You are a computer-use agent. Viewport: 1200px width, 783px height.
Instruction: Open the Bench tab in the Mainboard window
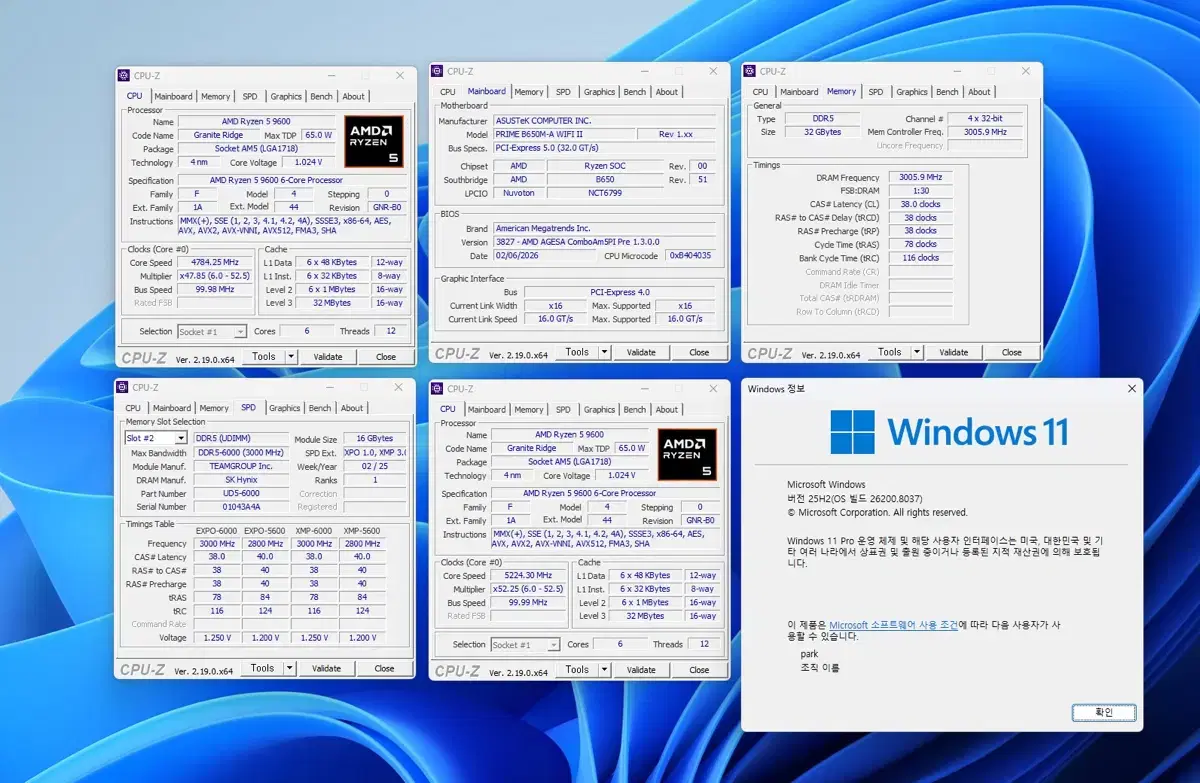click(634, 92)
